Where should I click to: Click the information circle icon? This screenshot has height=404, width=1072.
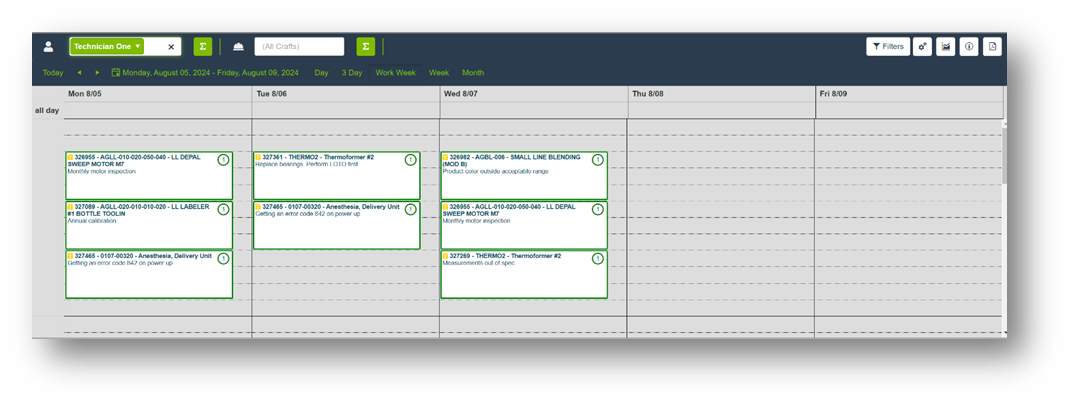pos(969,46)
